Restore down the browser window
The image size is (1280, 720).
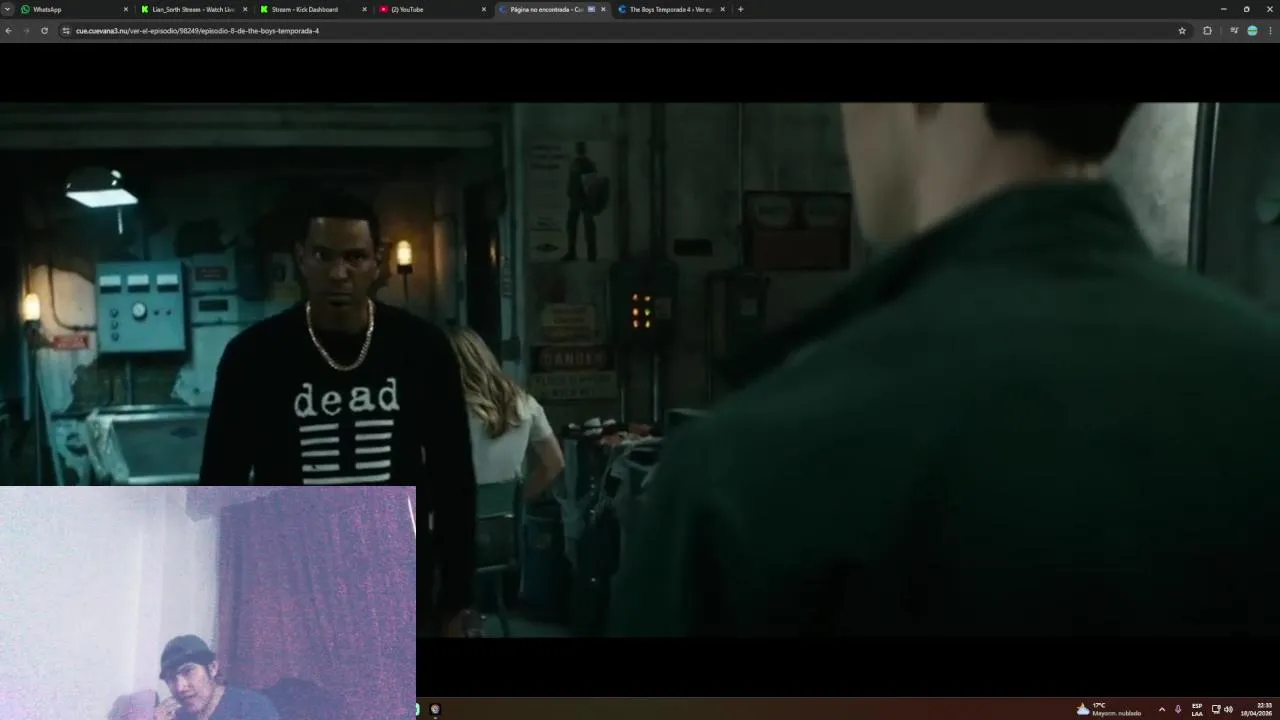tap(1246, 9)
